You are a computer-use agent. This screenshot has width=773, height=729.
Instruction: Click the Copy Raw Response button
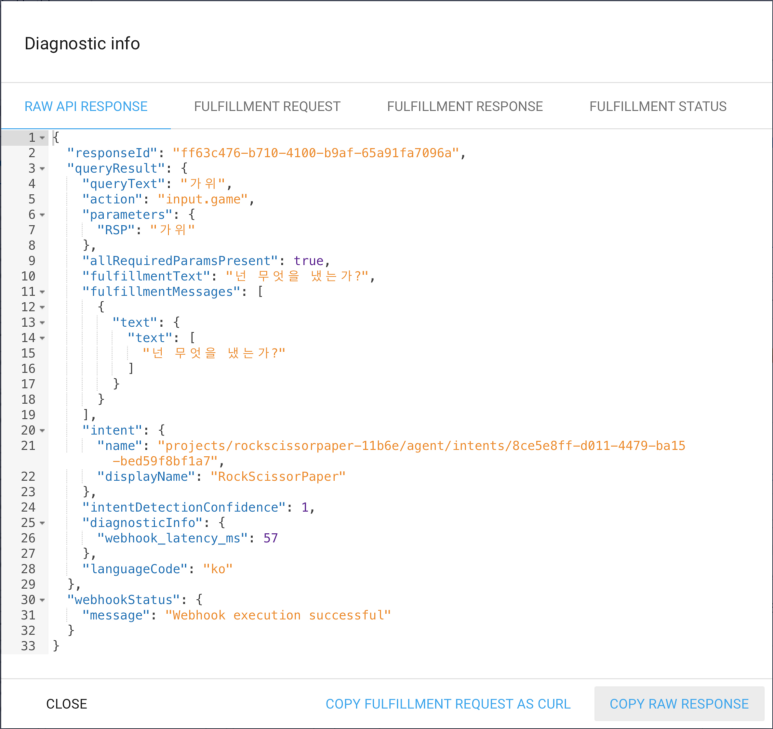point(679,704)
